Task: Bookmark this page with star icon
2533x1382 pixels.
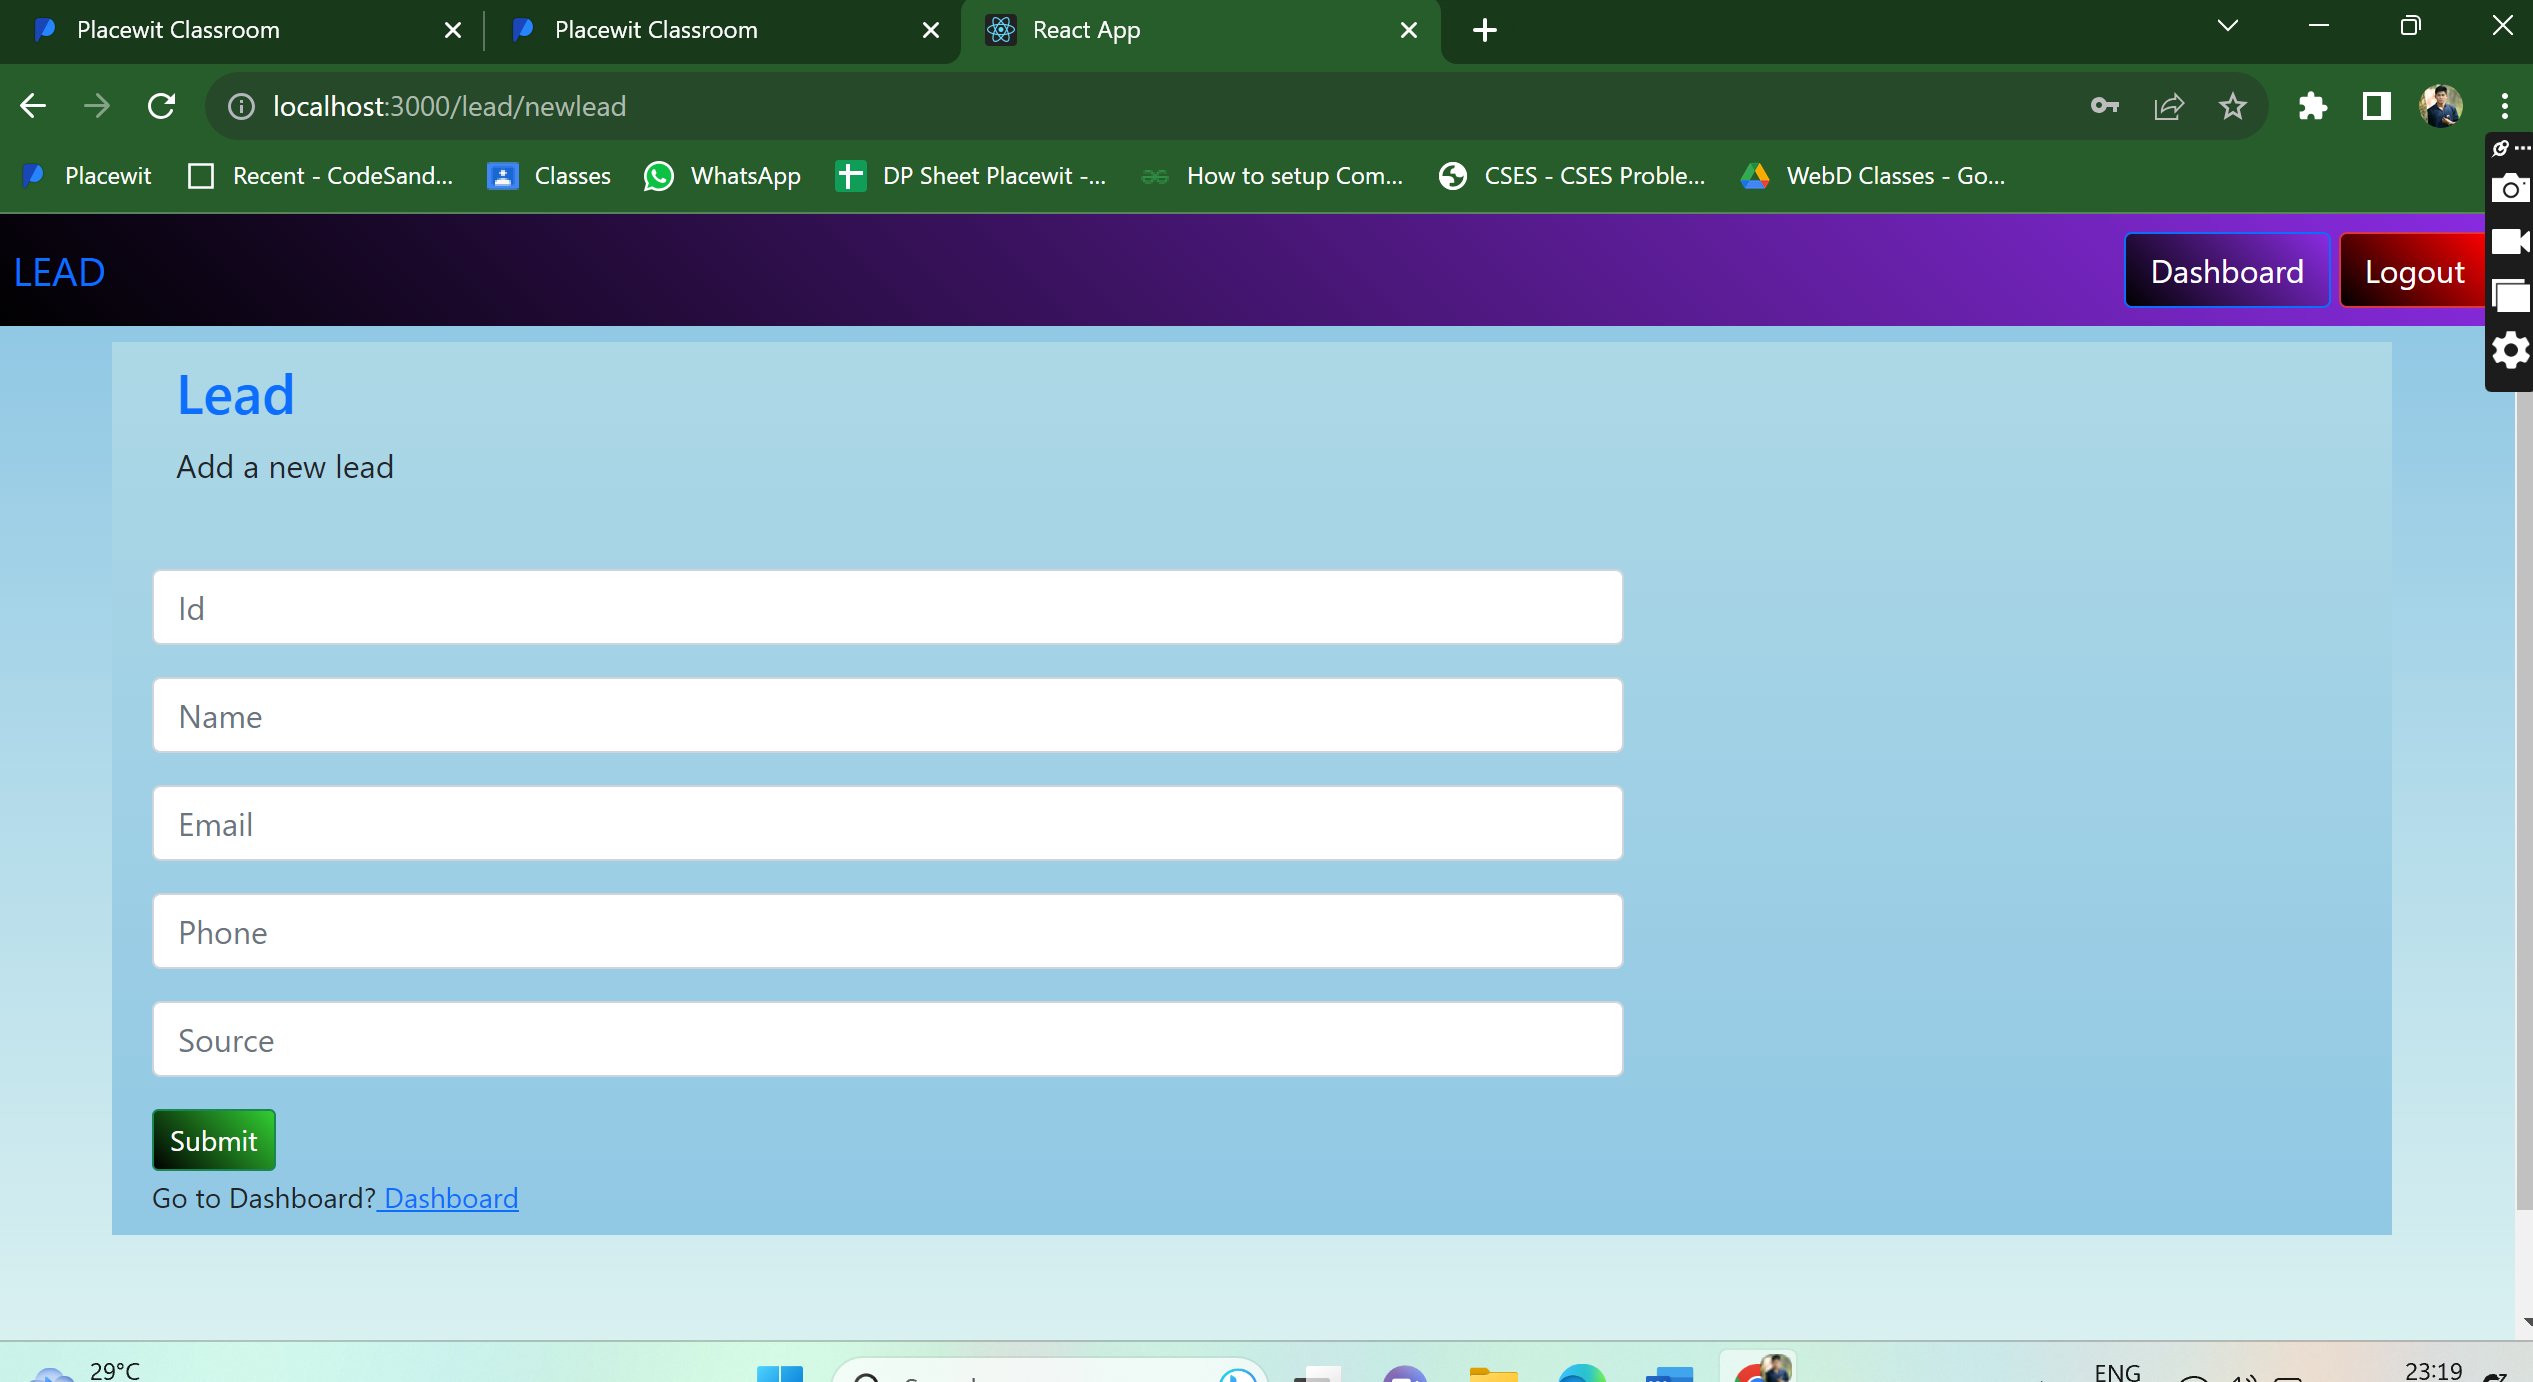Action: [x=2232, y=106]
